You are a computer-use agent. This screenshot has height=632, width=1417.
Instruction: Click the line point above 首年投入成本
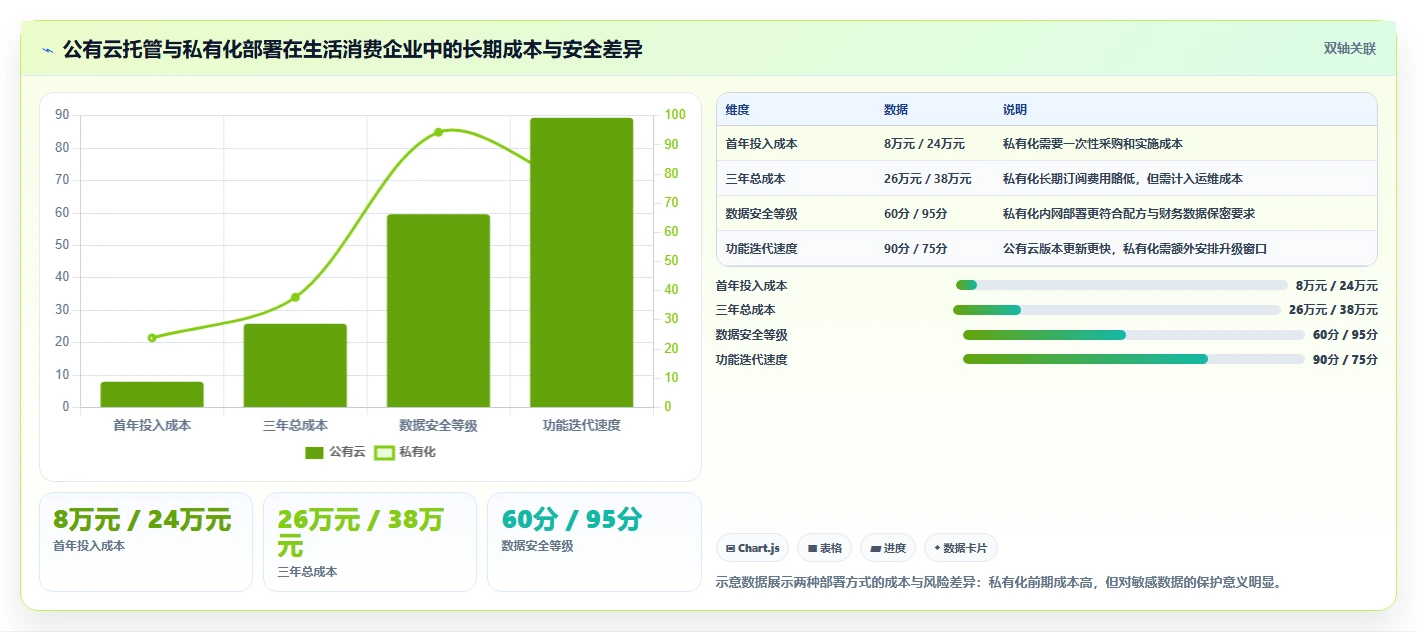point(152,338)
